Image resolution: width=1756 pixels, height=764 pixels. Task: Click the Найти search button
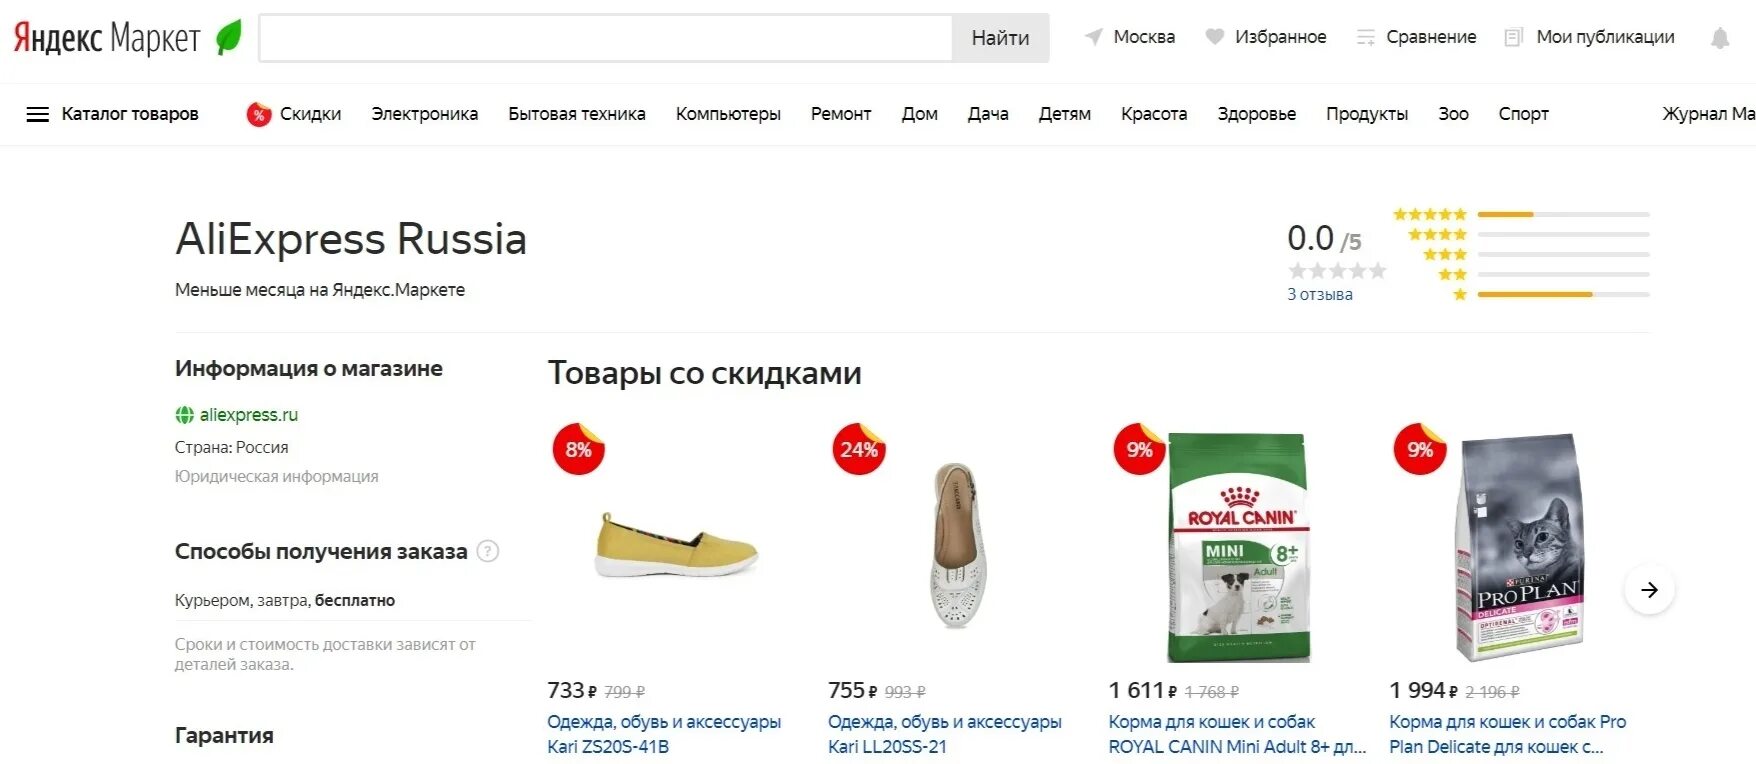coord(1000,38)
